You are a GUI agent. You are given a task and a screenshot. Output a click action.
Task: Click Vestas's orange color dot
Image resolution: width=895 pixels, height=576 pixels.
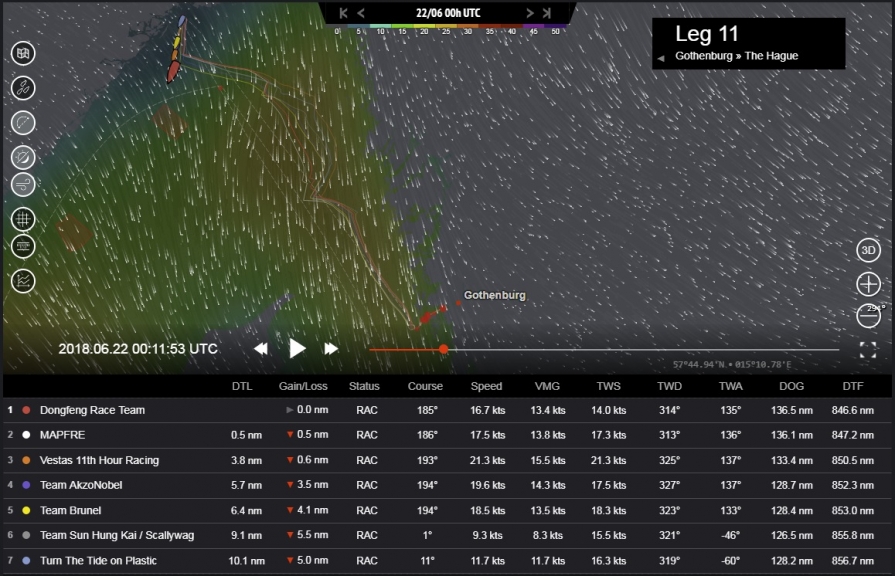[26, 460]
